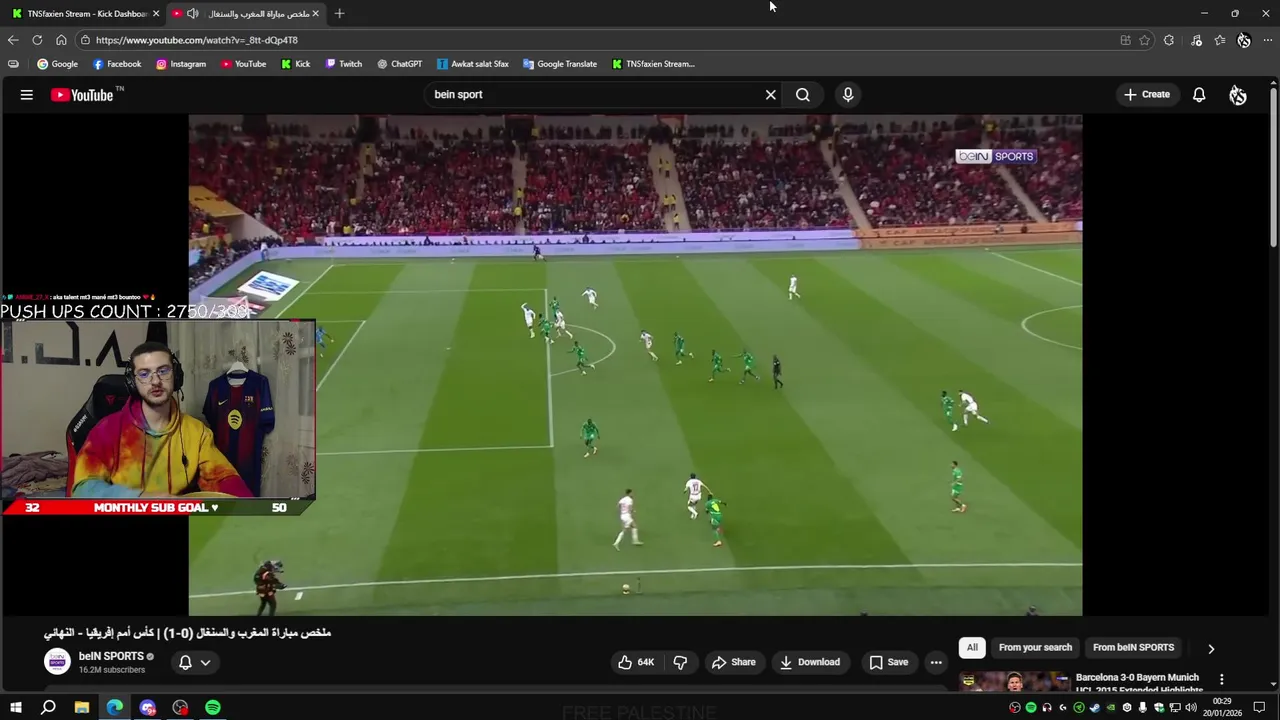Download the video
This screenshot has height=720, width=1280.
point(810,662)
